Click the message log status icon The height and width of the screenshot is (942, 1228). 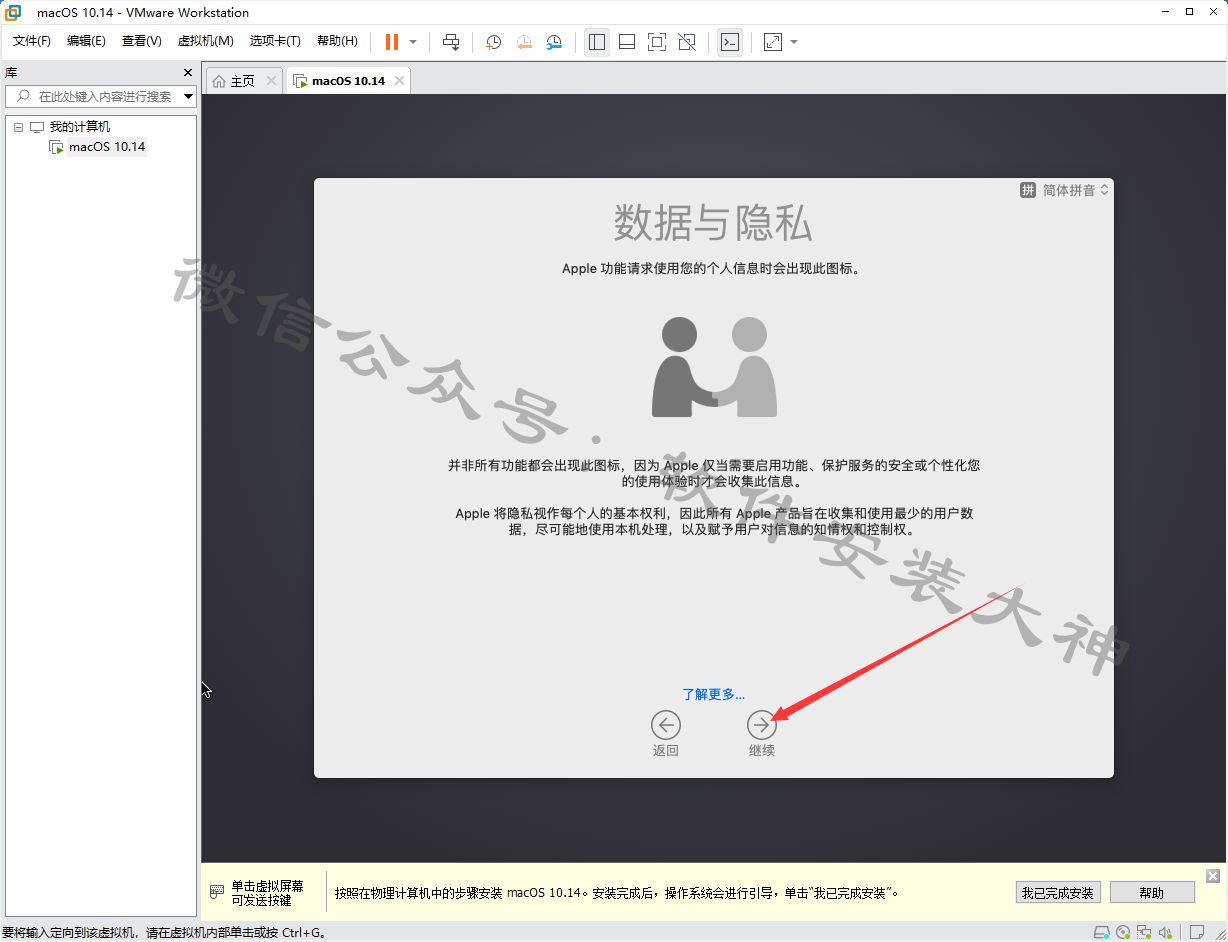1196,932
